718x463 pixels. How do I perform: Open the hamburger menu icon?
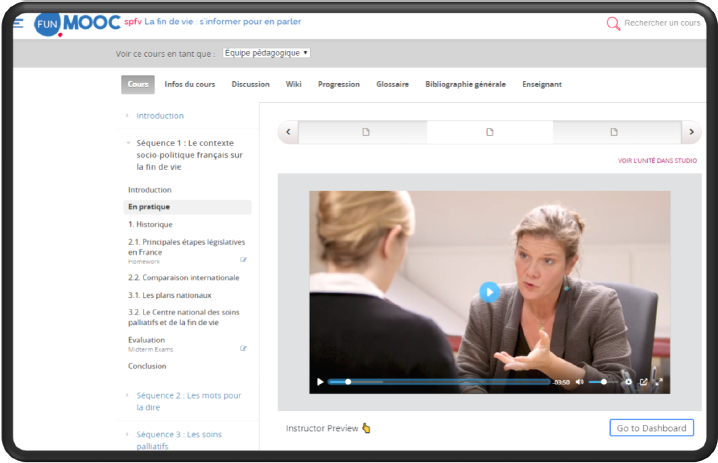tap(18, 23)
